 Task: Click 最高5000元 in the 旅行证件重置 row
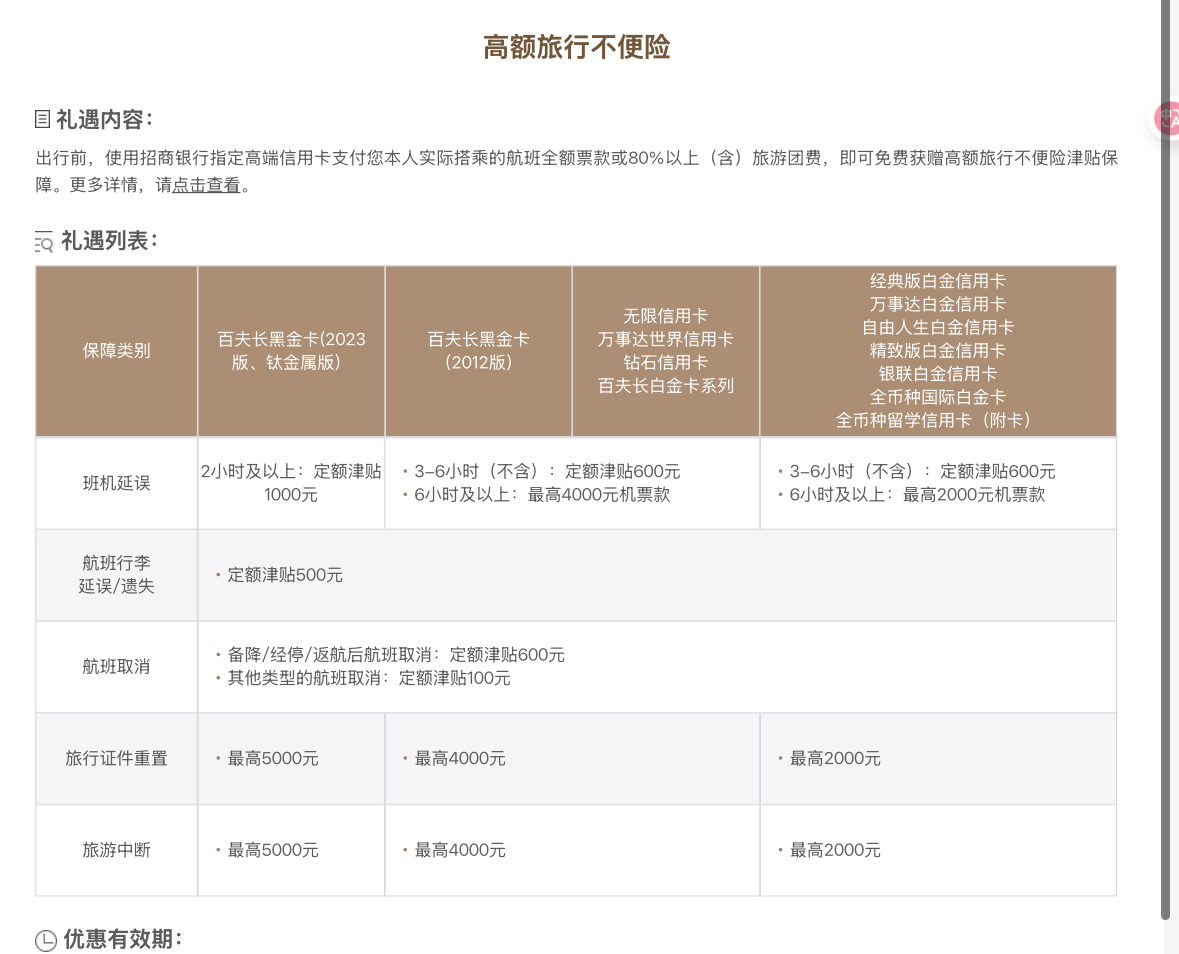point(273,759)
